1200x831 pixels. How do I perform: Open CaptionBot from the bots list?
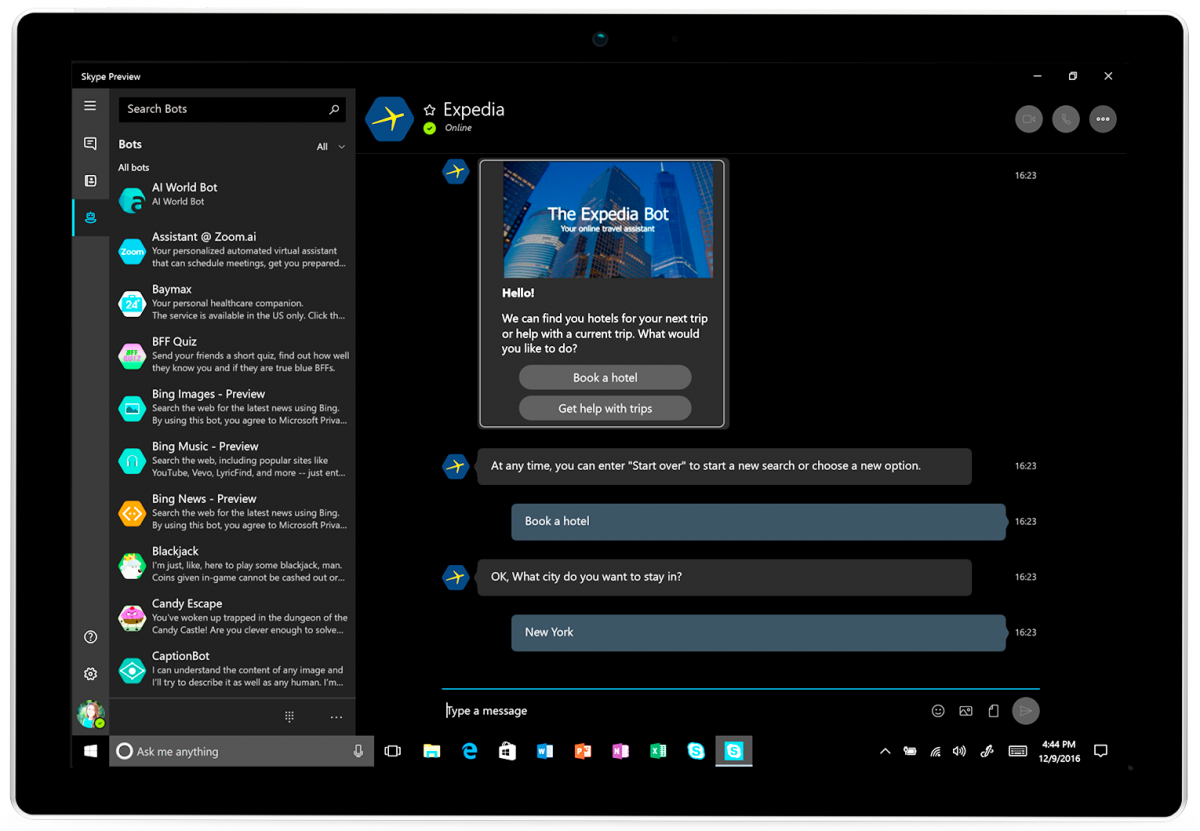point(232,668)
